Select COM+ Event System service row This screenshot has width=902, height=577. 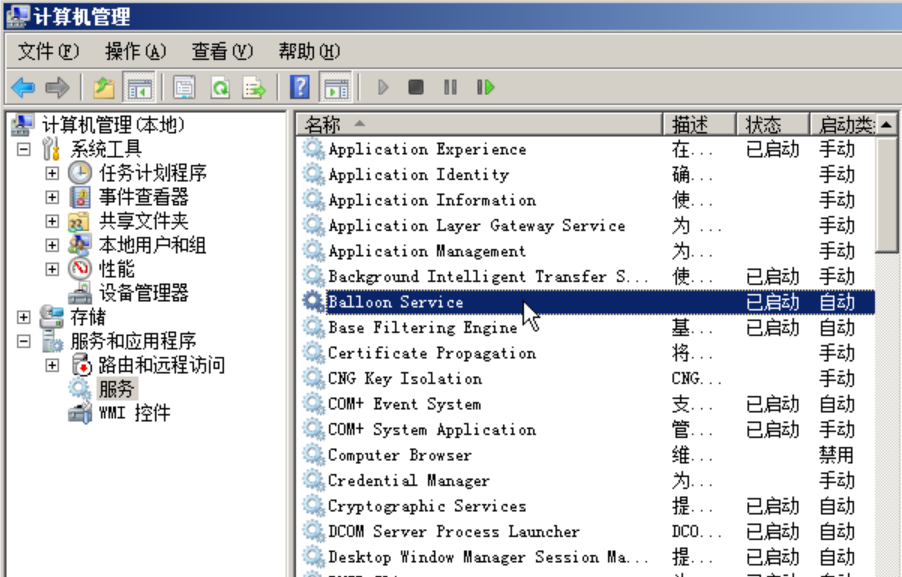(x=586, y=404)
